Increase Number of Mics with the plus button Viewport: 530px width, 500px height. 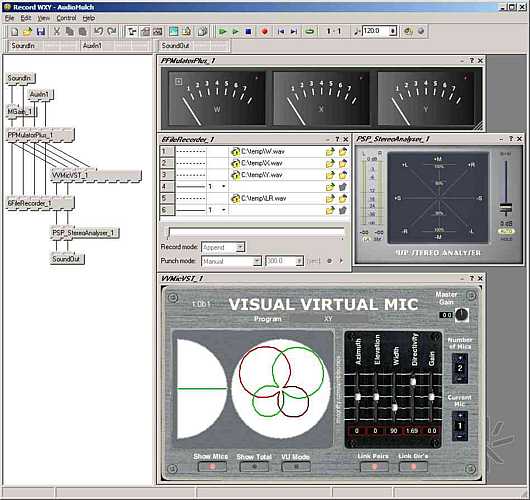460,358
